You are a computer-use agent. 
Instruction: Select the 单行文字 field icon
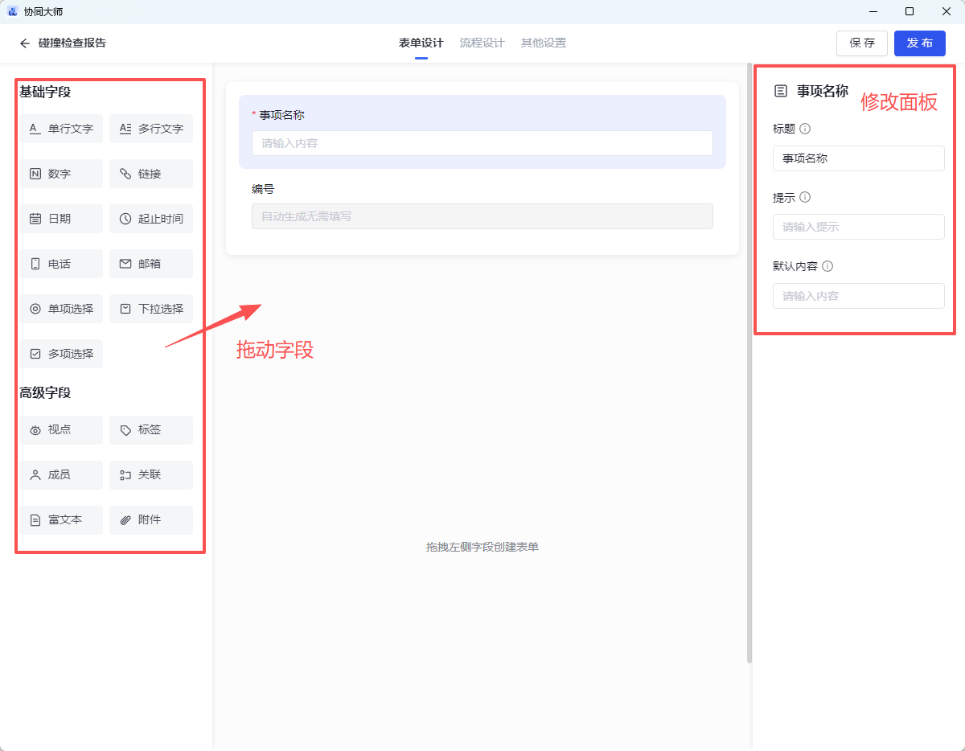tap(35, 129)
